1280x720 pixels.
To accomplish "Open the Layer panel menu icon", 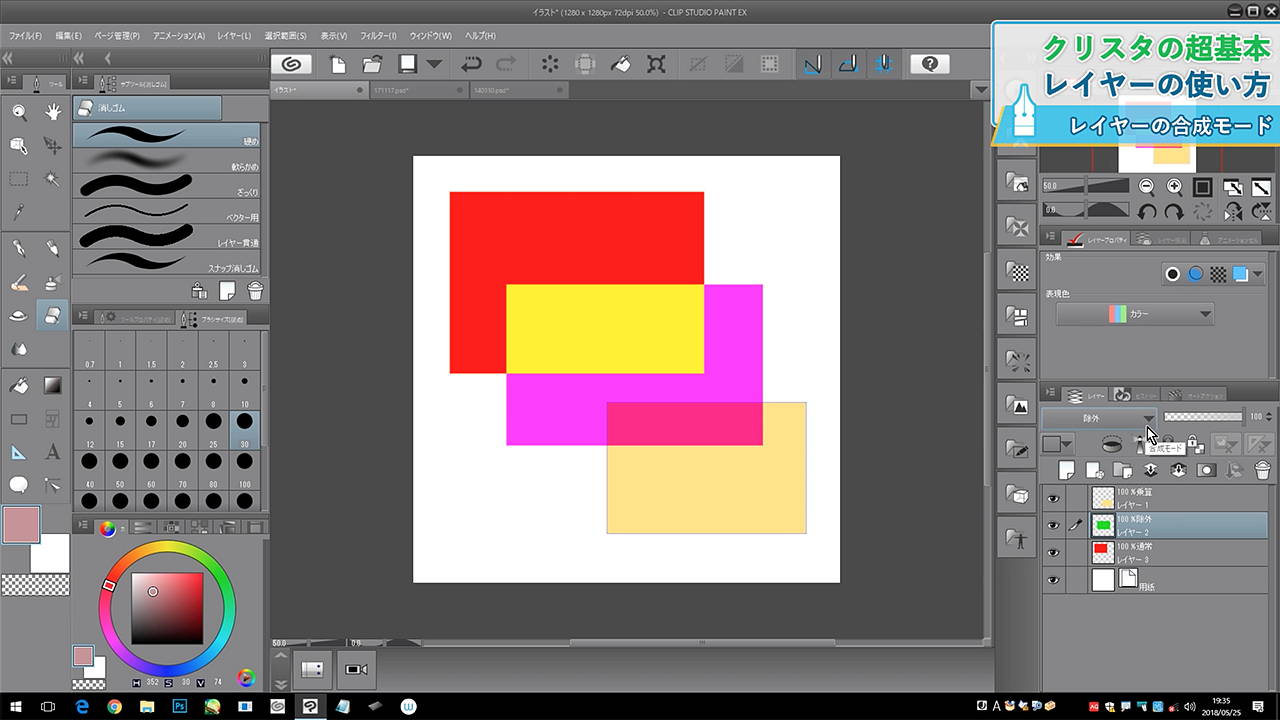I will (x=1048, y=394).
